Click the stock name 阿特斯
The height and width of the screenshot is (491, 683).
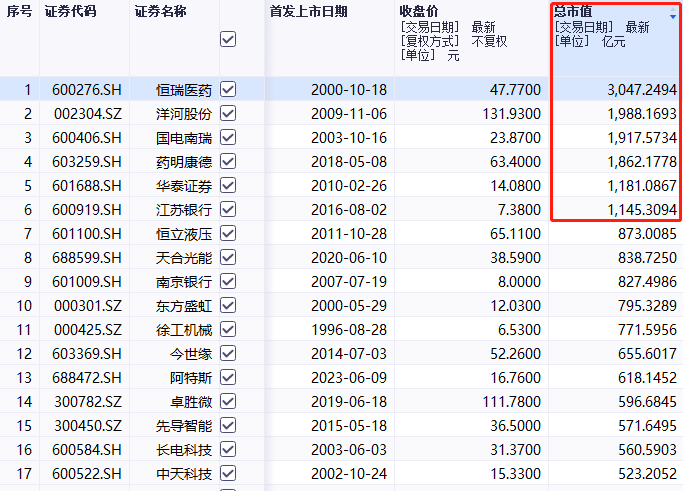(191, 378)
